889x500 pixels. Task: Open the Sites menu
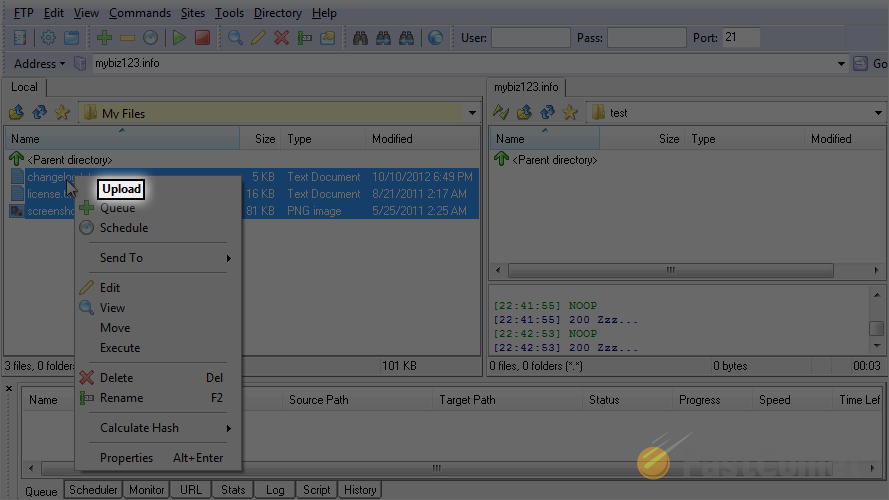pos(193,12)
